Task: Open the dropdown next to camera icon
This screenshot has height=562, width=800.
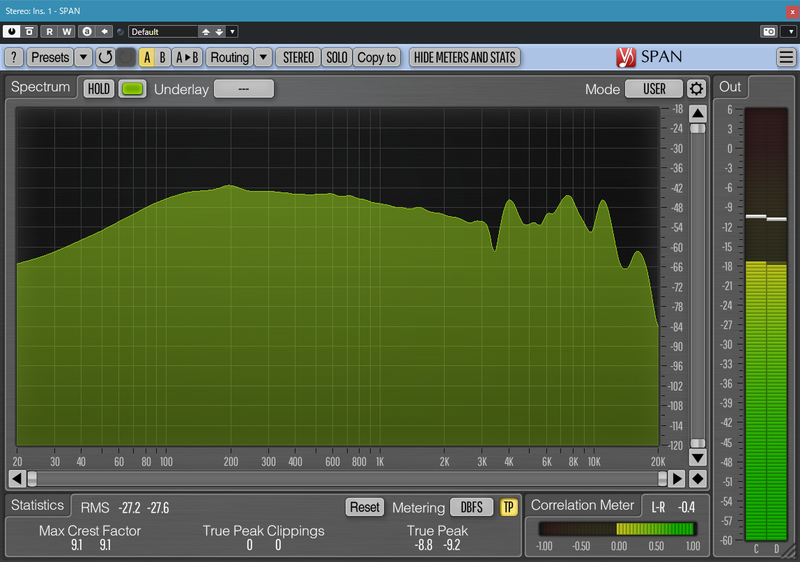Action: click(x=790, y=32)
